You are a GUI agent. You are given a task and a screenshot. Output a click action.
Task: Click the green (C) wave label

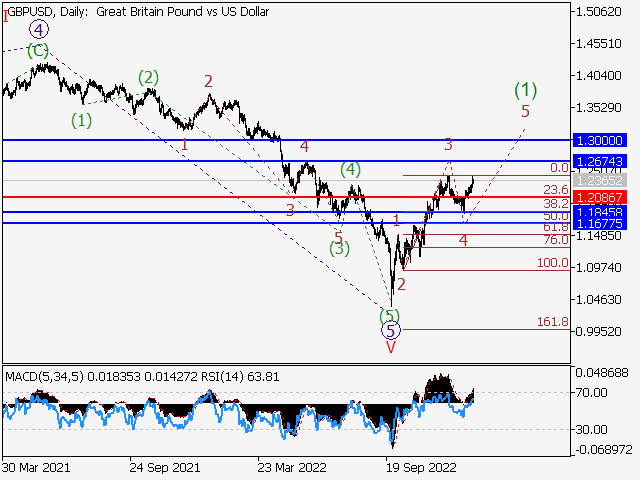pyautogui.click(x=38, y=51)
